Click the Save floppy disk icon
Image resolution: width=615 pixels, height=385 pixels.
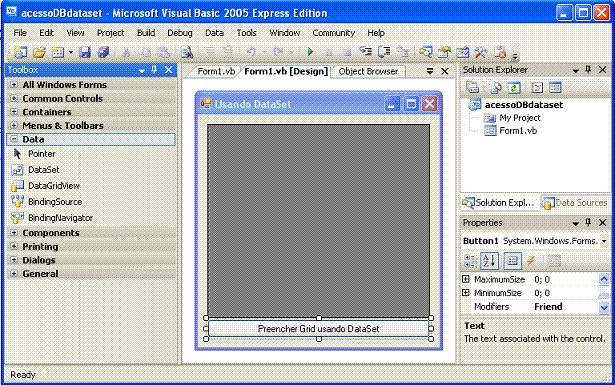click(85, 52)
